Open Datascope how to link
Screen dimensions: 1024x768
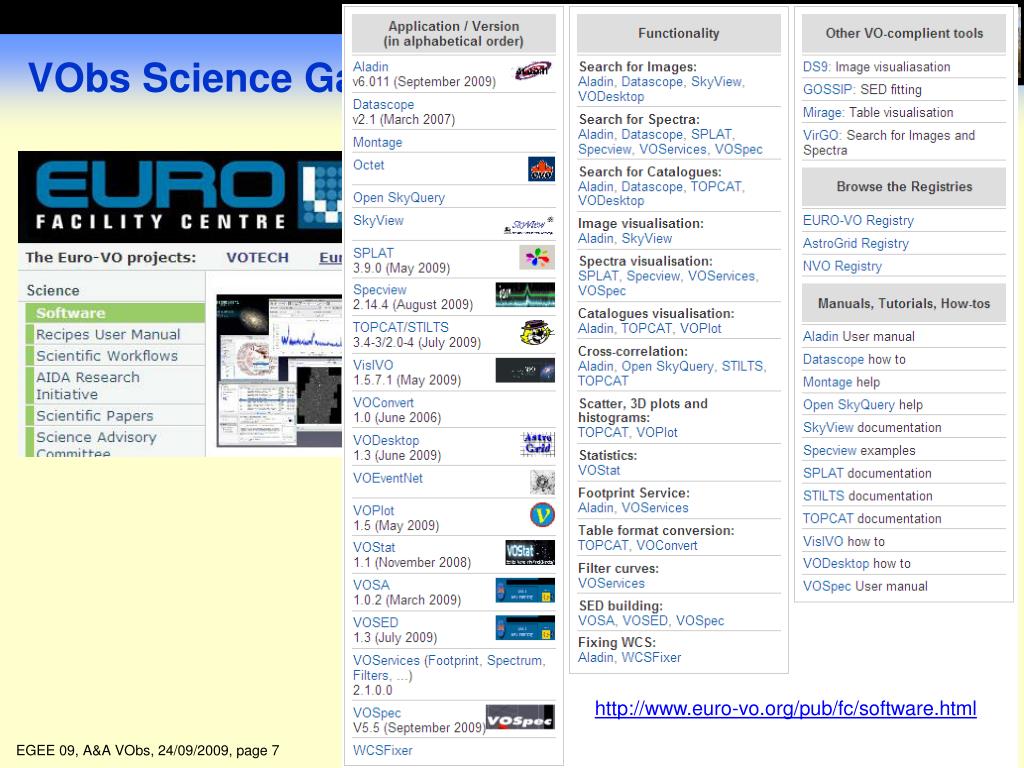click(x=854, y=359)
